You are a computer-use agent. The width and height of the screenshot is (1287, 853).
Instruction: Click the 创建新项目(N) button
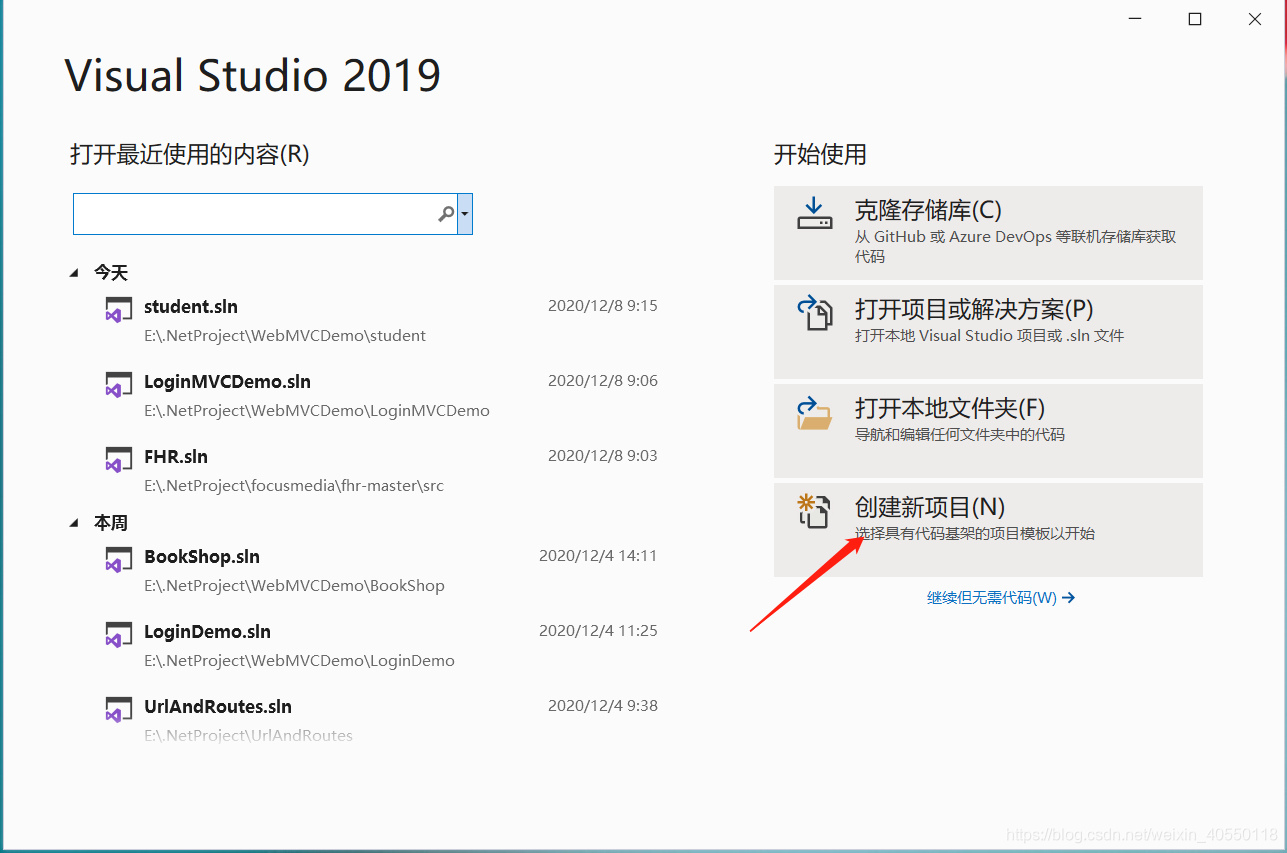click(988, 530)
